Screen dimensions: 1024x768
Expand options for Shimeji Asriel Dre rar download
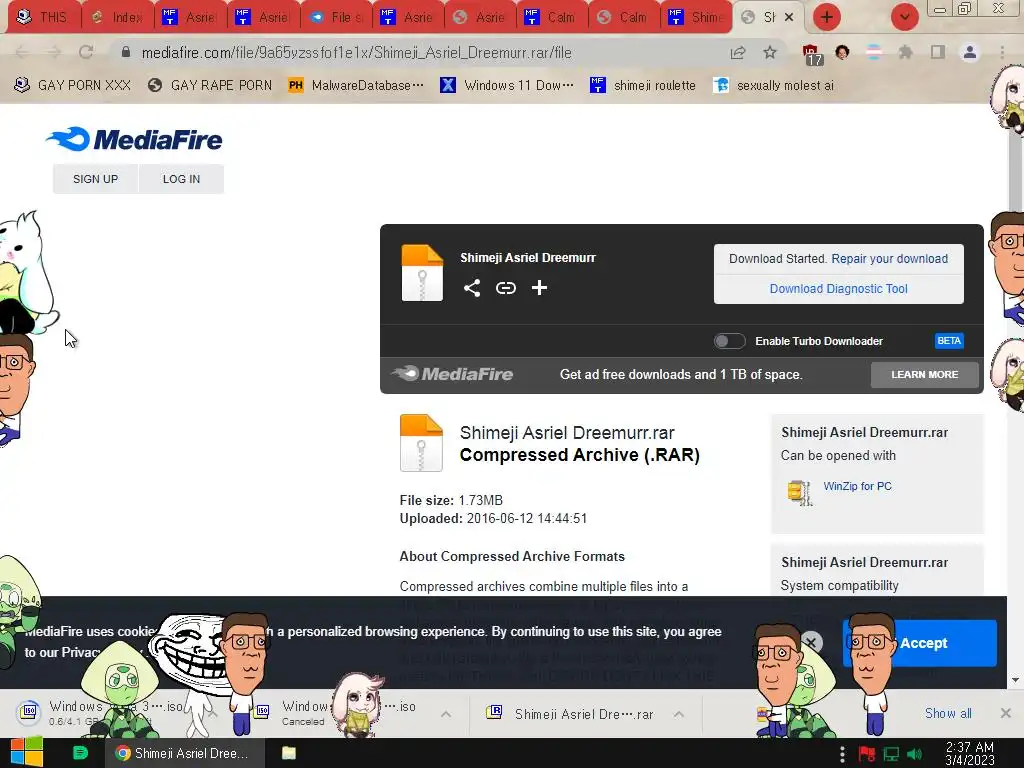(x=679, y=714)
